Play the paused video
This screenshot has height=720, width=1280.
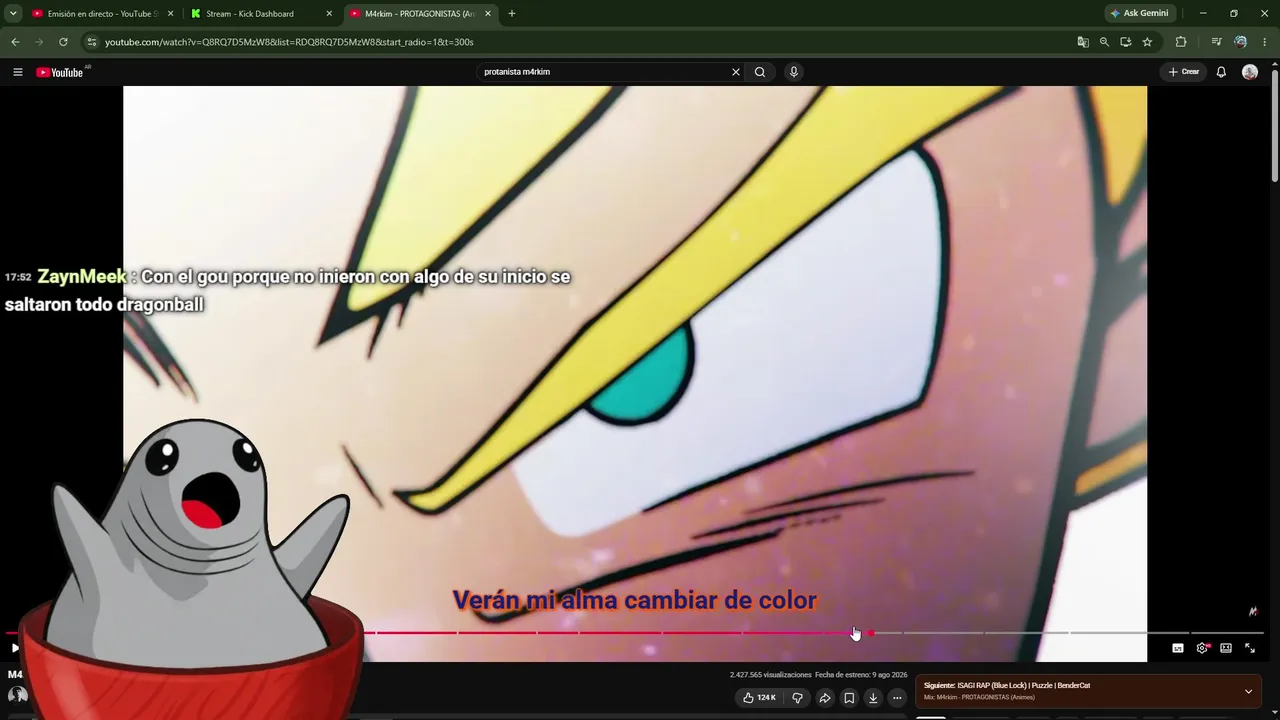tap(15, 648)
